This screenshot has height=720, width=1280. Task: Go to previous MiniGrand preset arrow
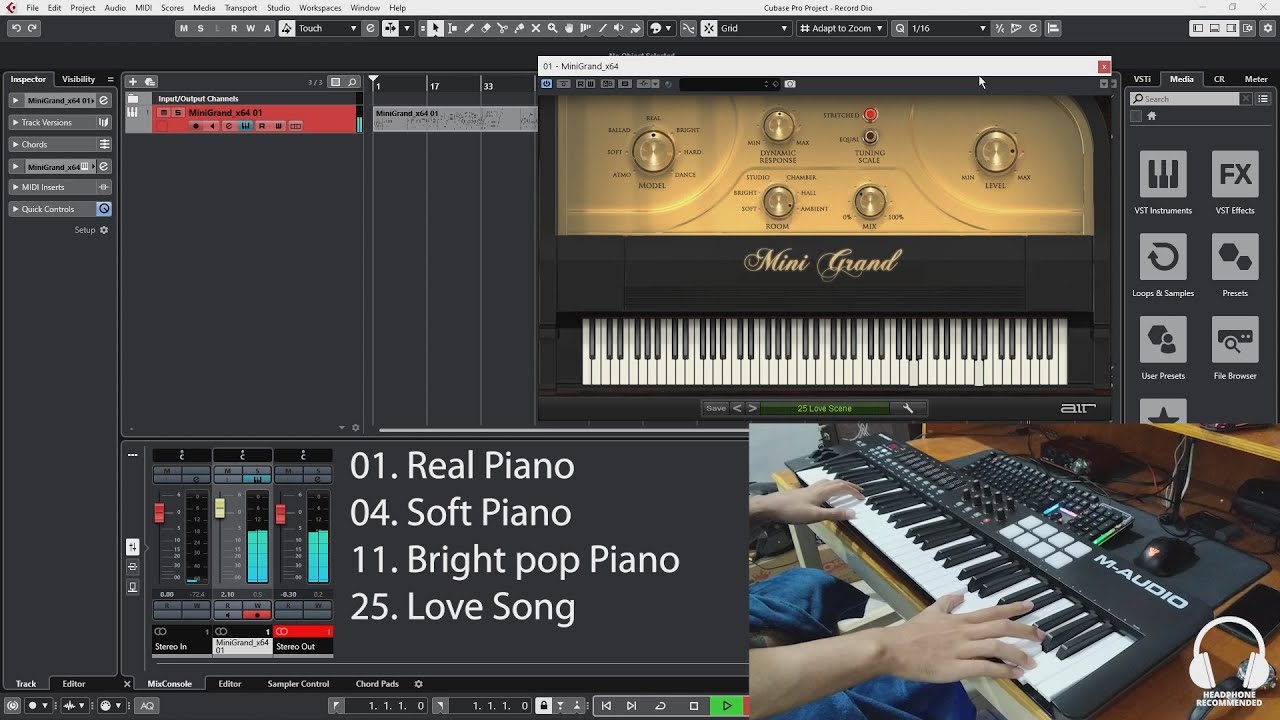(x=738, y=408)
